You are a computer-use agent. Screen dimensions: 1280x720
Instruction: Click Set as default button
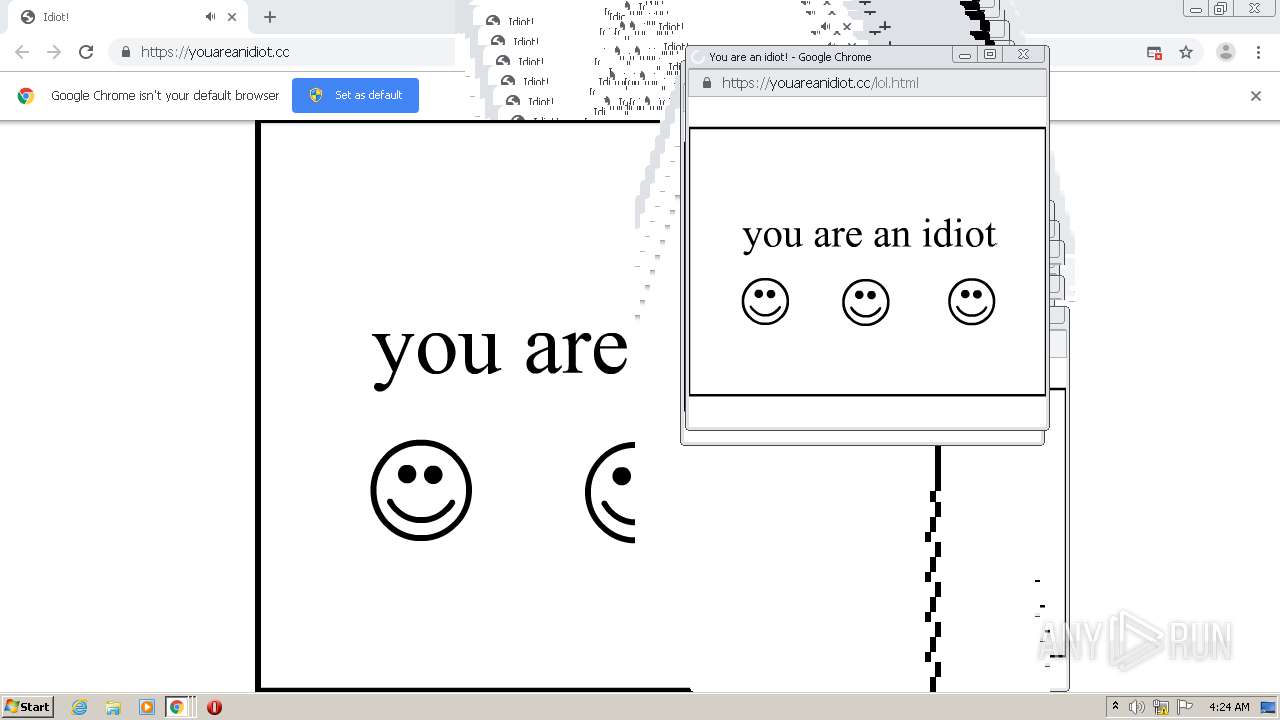355,95
